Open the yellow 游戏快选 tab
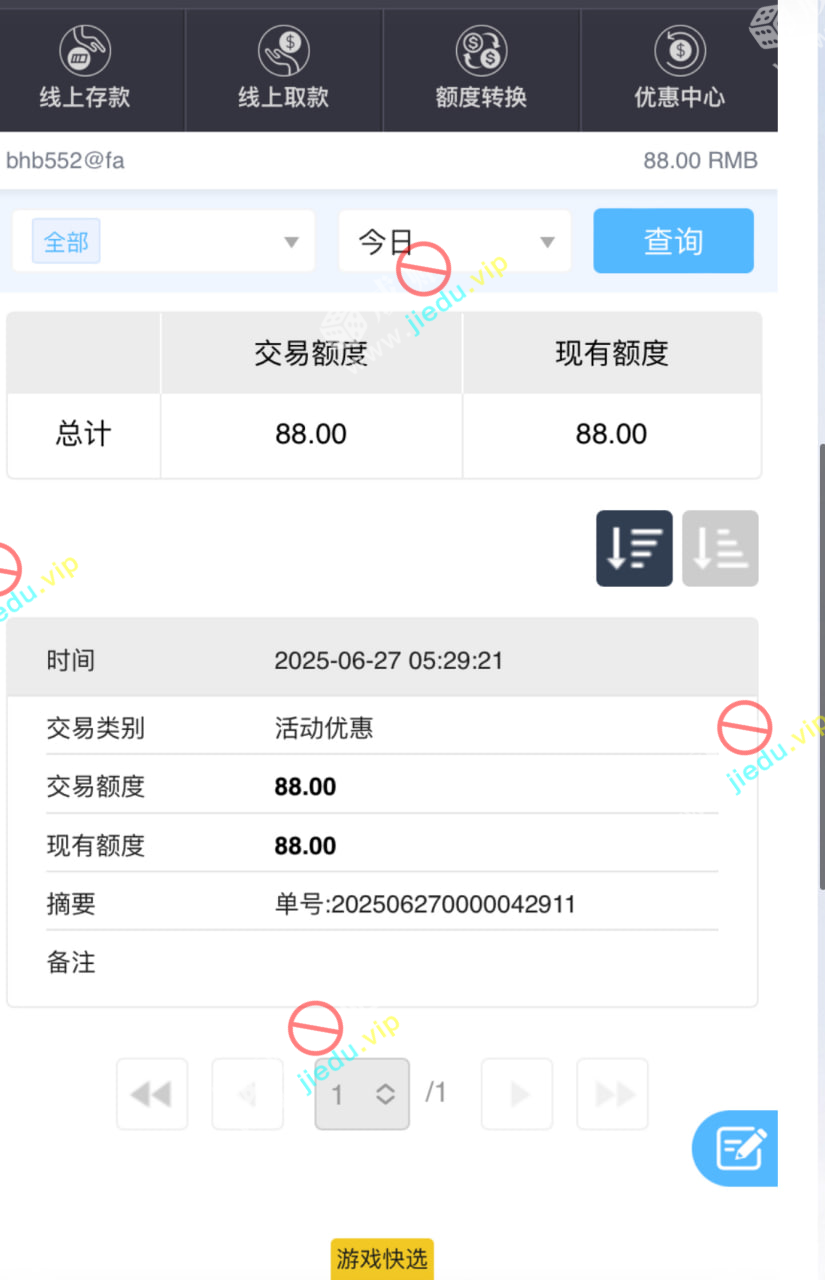The height and width of the screenshot is (1280, 825). click(382, 1259)
